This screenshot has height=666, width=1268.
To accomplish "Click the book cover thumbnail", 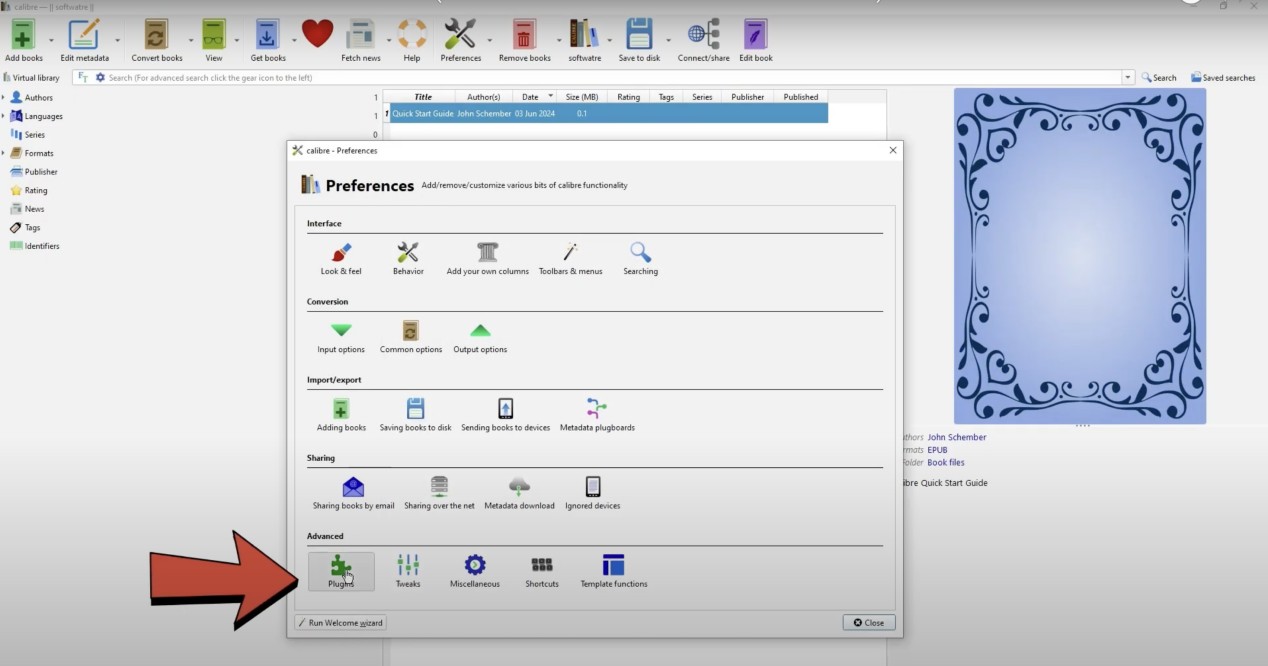I will [1080, 256].
